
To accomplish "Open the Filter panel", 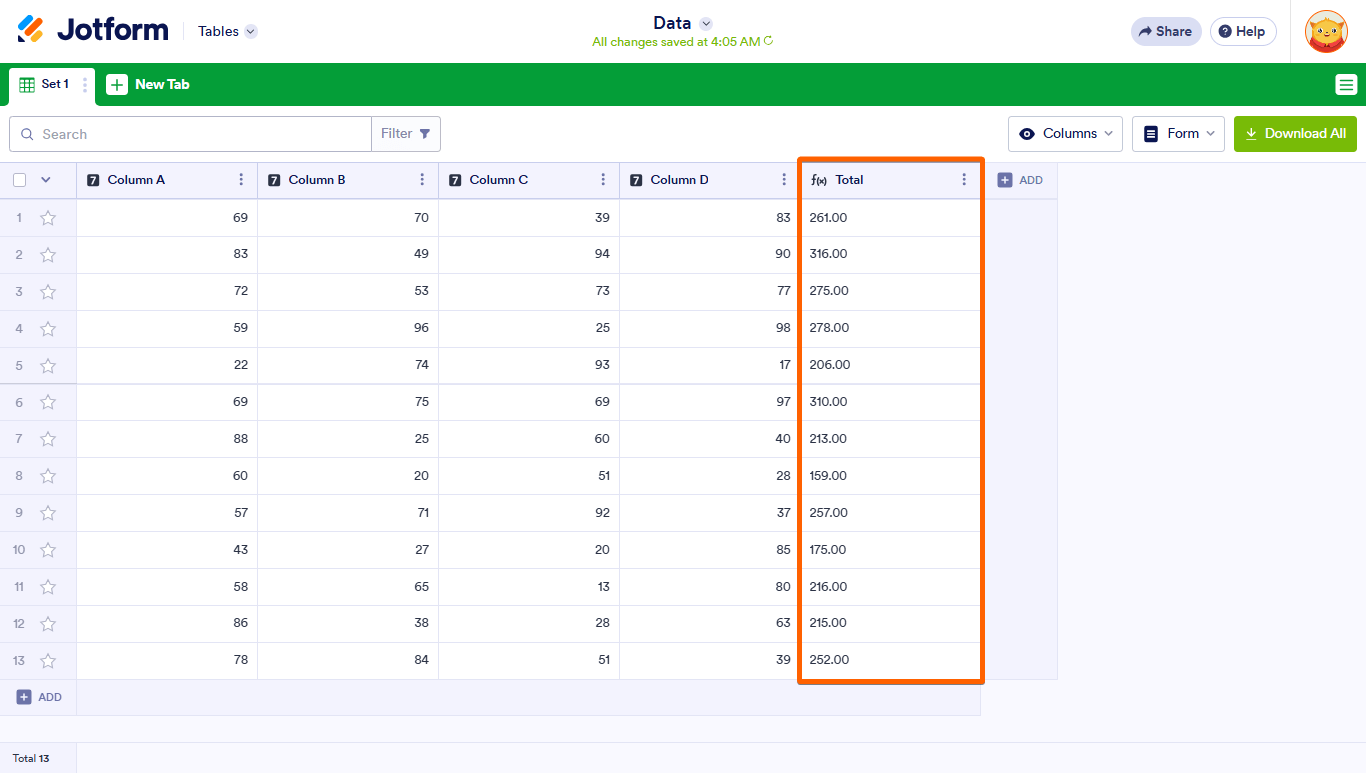I will [x=406, y=134].
